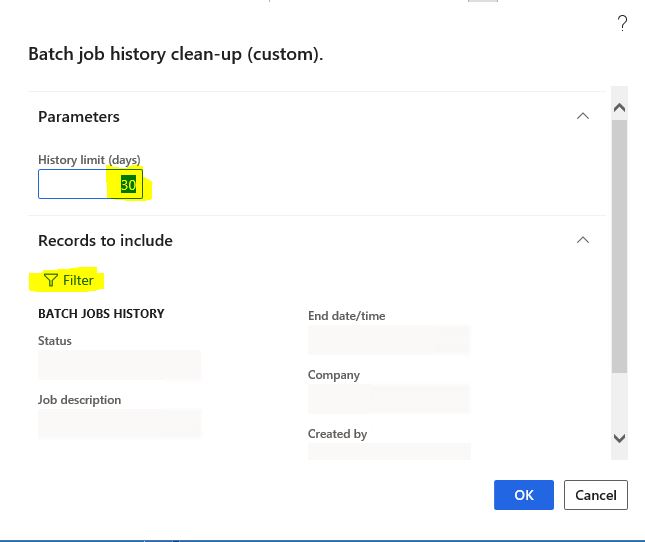The width and height of the screenshot is (645, 542).
Task: Click the Status field
Action: [x=119, y=365]
